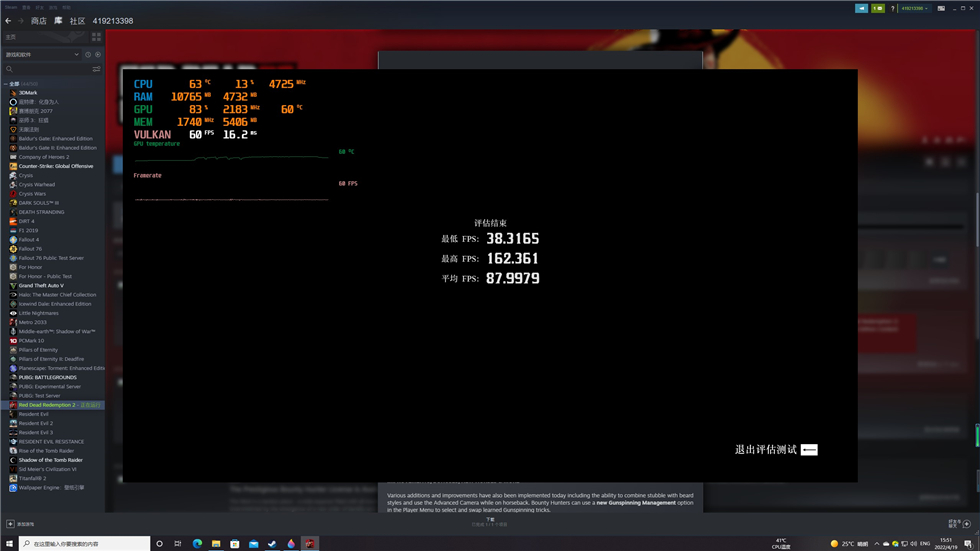Toggle ready-to-play filter icon
The width and height of the screenshot is (980, 551).
click(x=98, y=54)
